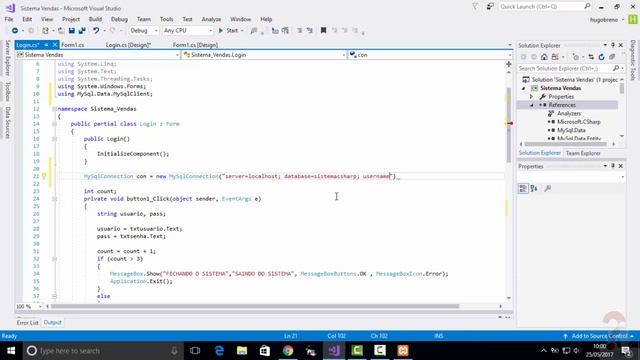Viewport: 640px width, 360px height.
Task: Open the Sistema_Vendas.Login type dropdown
Action: coord(264,55)
